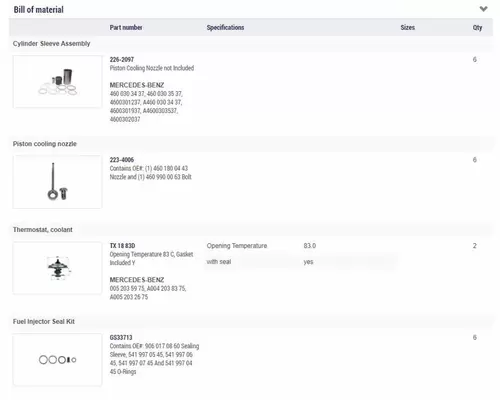Click MERCEDES-BENZ label under thermostat part
Screen dimensions: 500x400
[x=137, y=280]
